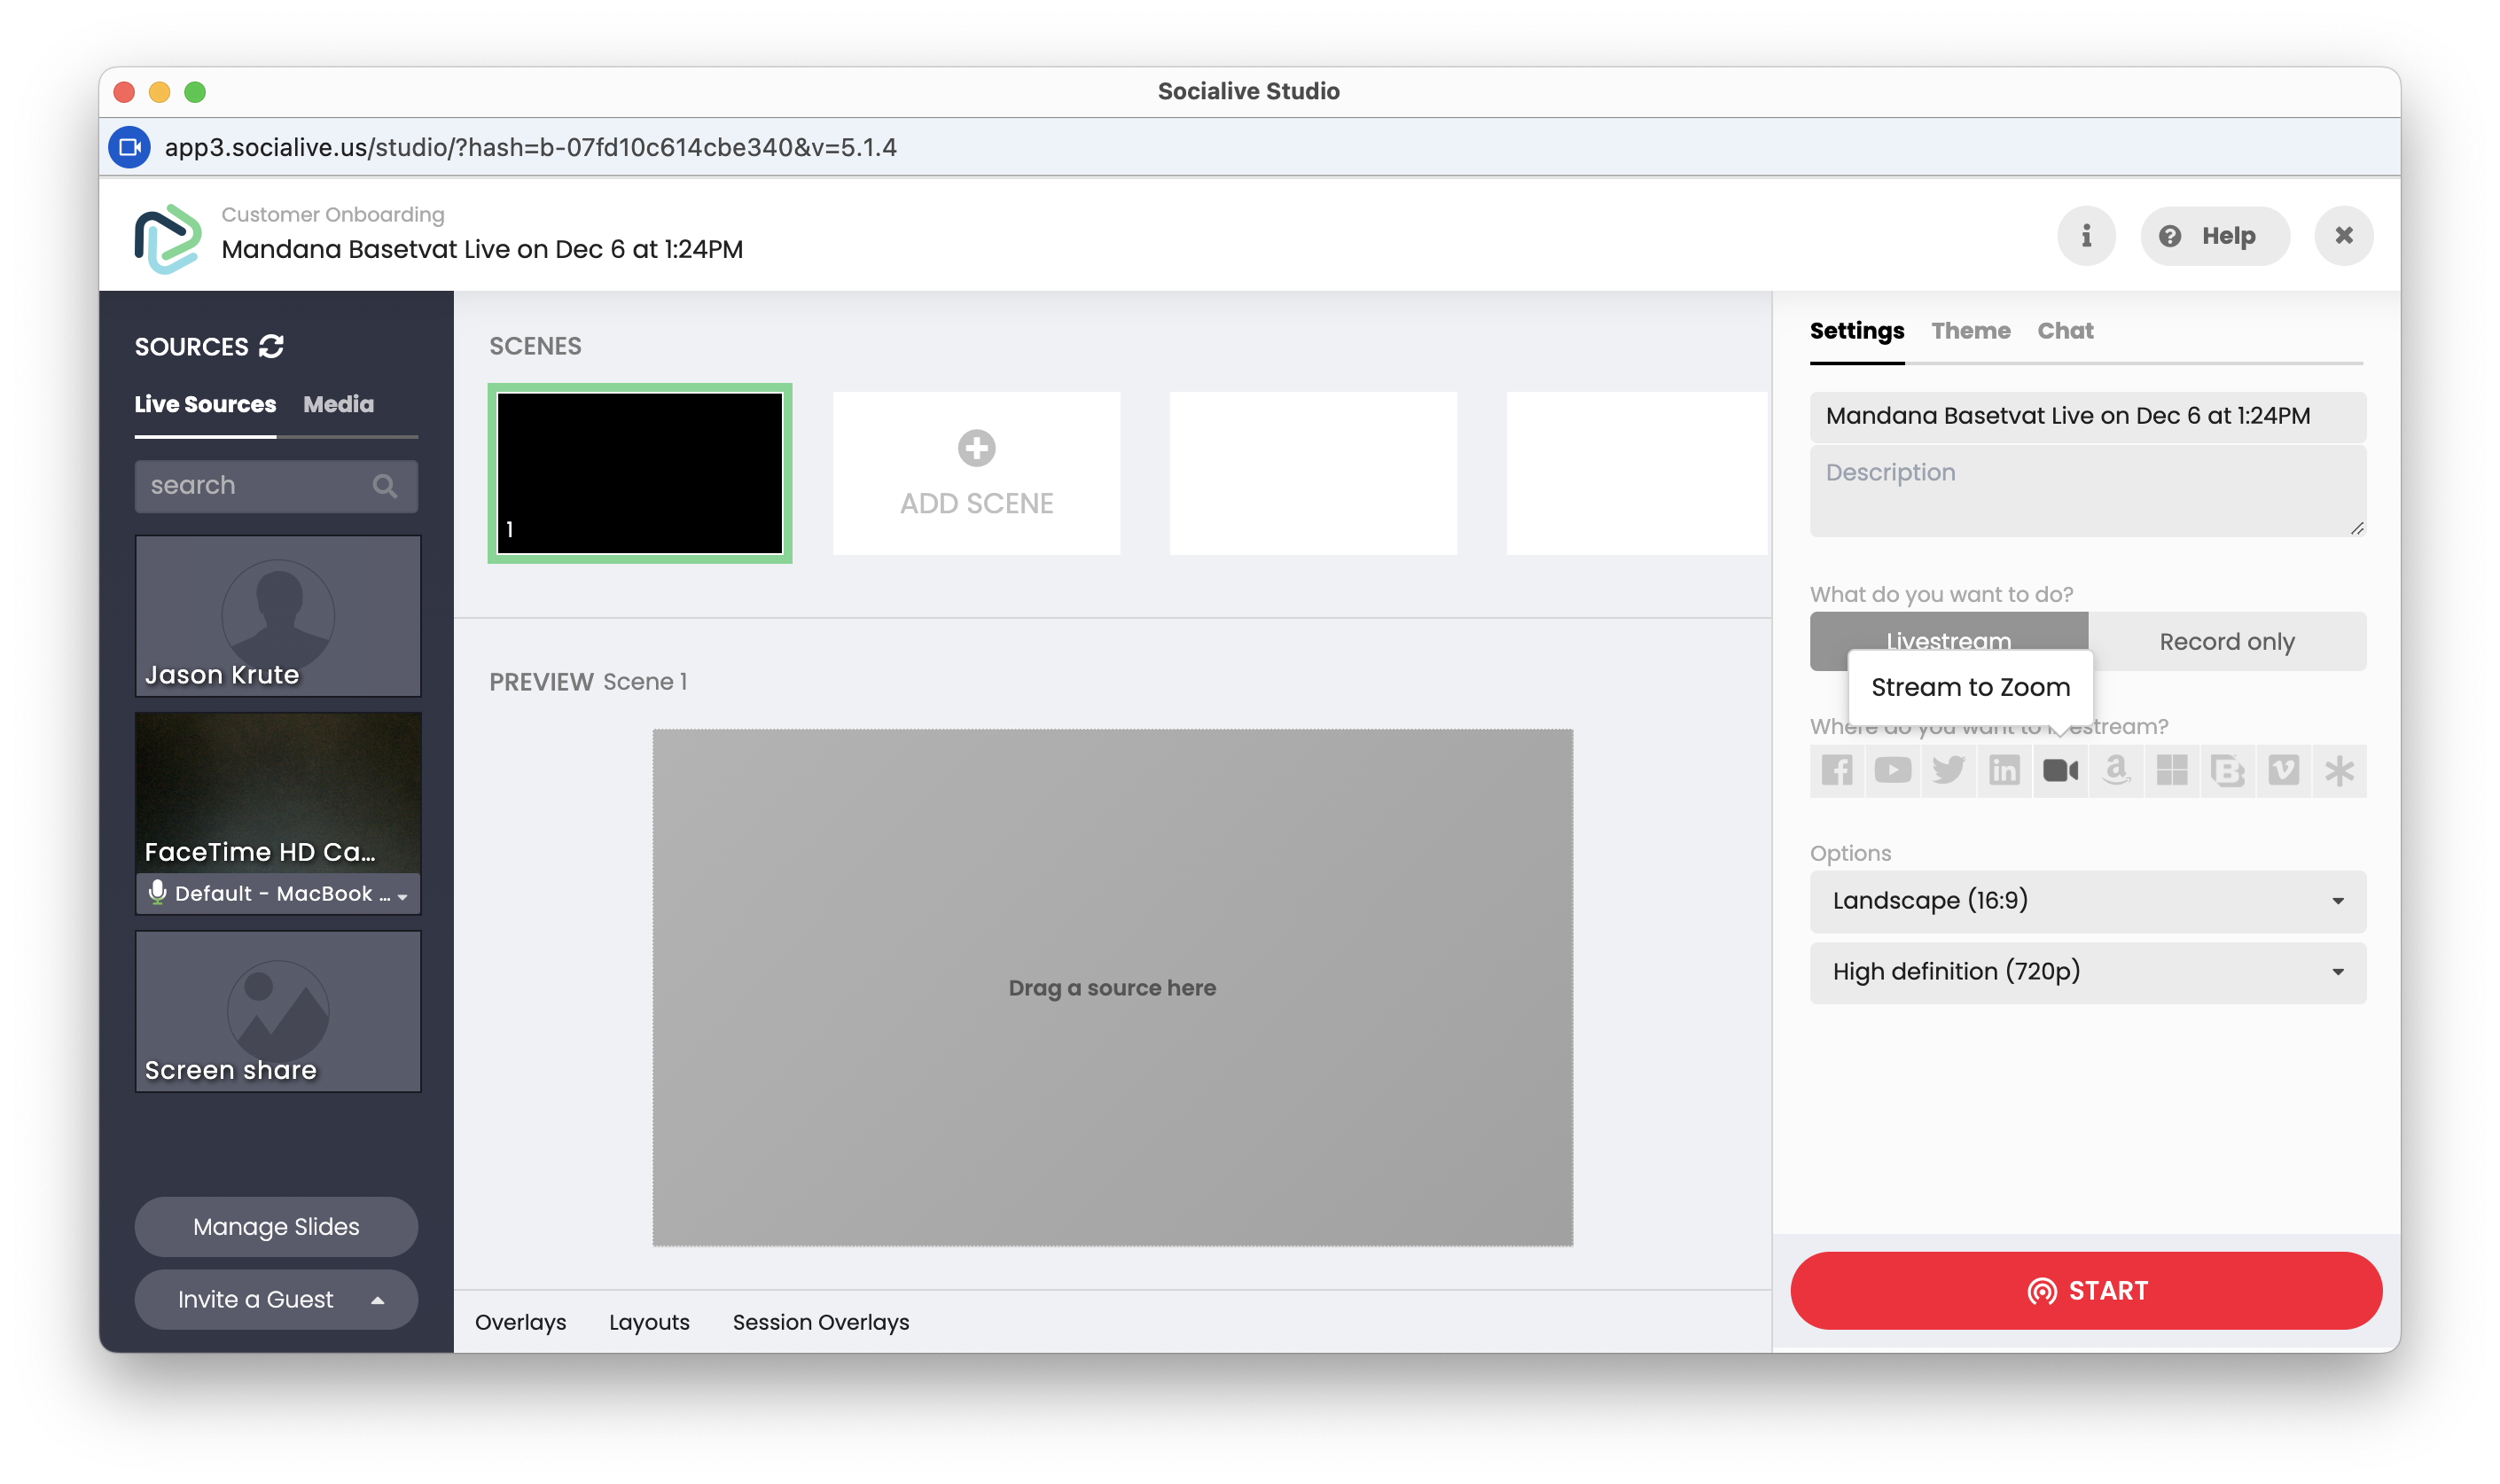Click the ADD SCENE tile
Viewport: 2500px width, 1484px height.
[976, 473]
